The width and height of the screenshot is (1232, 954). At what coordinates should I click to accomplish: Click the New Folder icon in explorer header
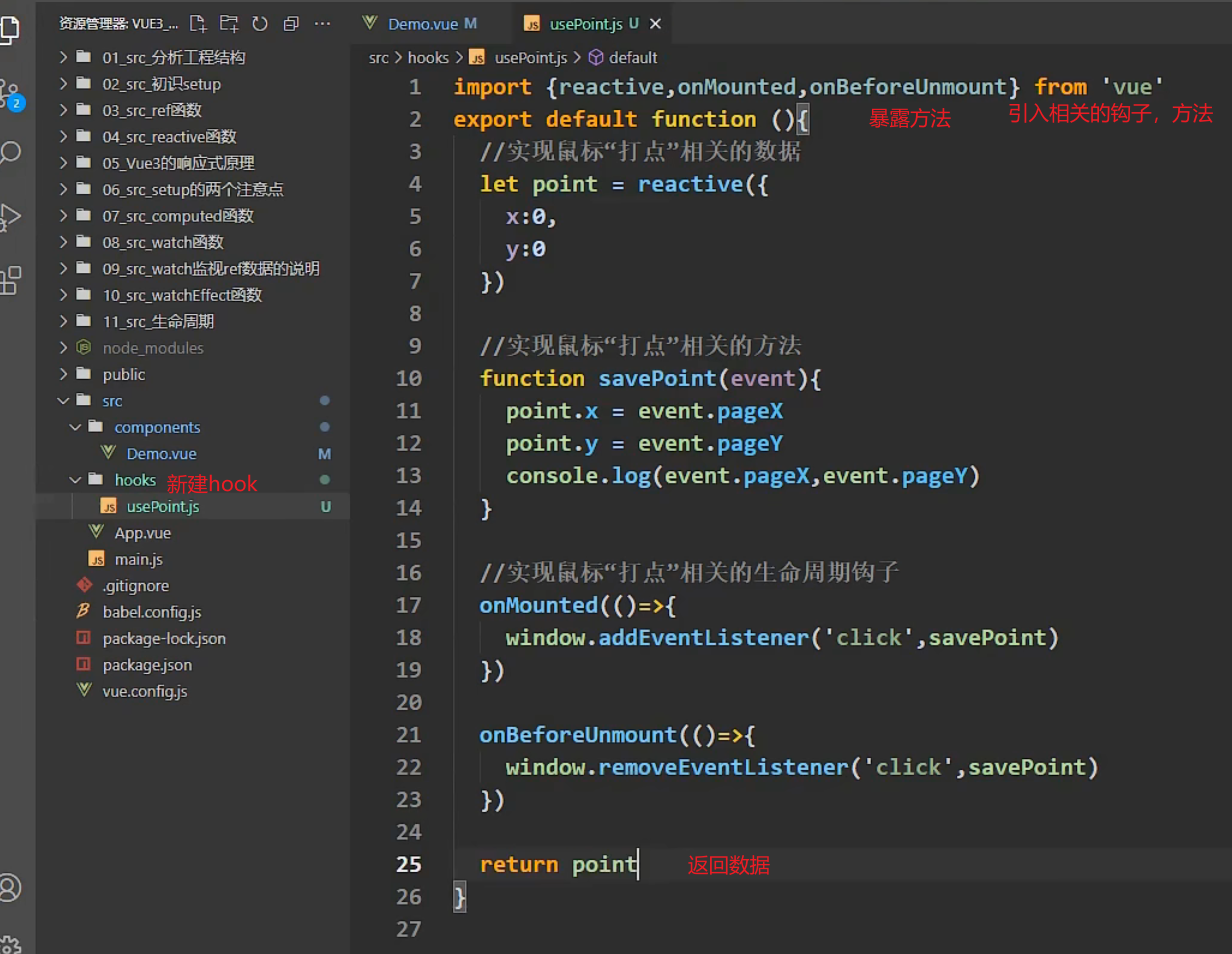(x=229, y=23)
